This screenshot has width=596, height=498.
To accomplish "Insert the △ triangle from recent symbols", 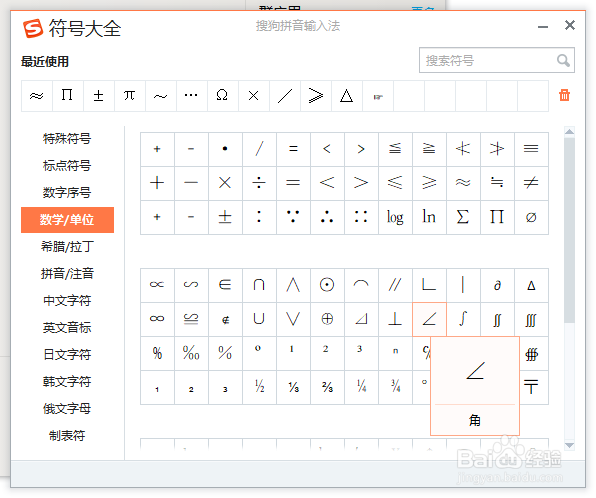I will (x=346, y=95).
